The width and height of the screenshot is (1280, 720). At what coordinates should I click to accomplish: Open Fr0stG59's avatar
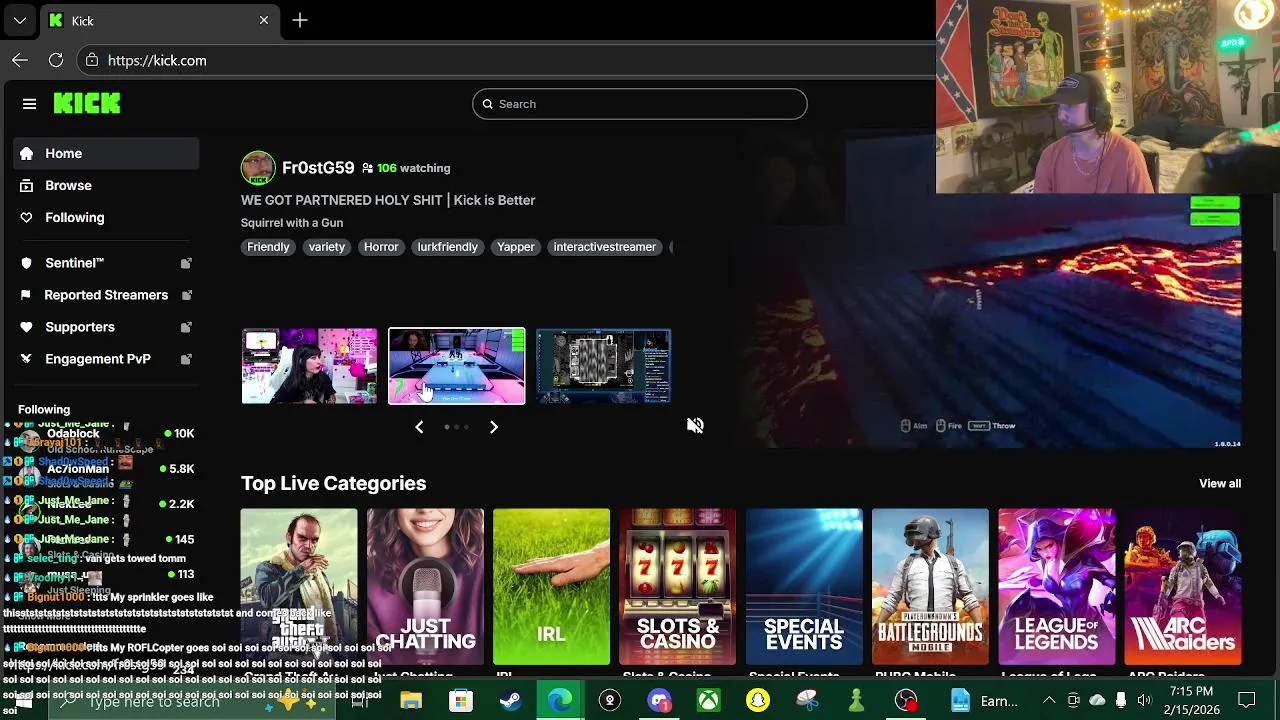point(258,168)
